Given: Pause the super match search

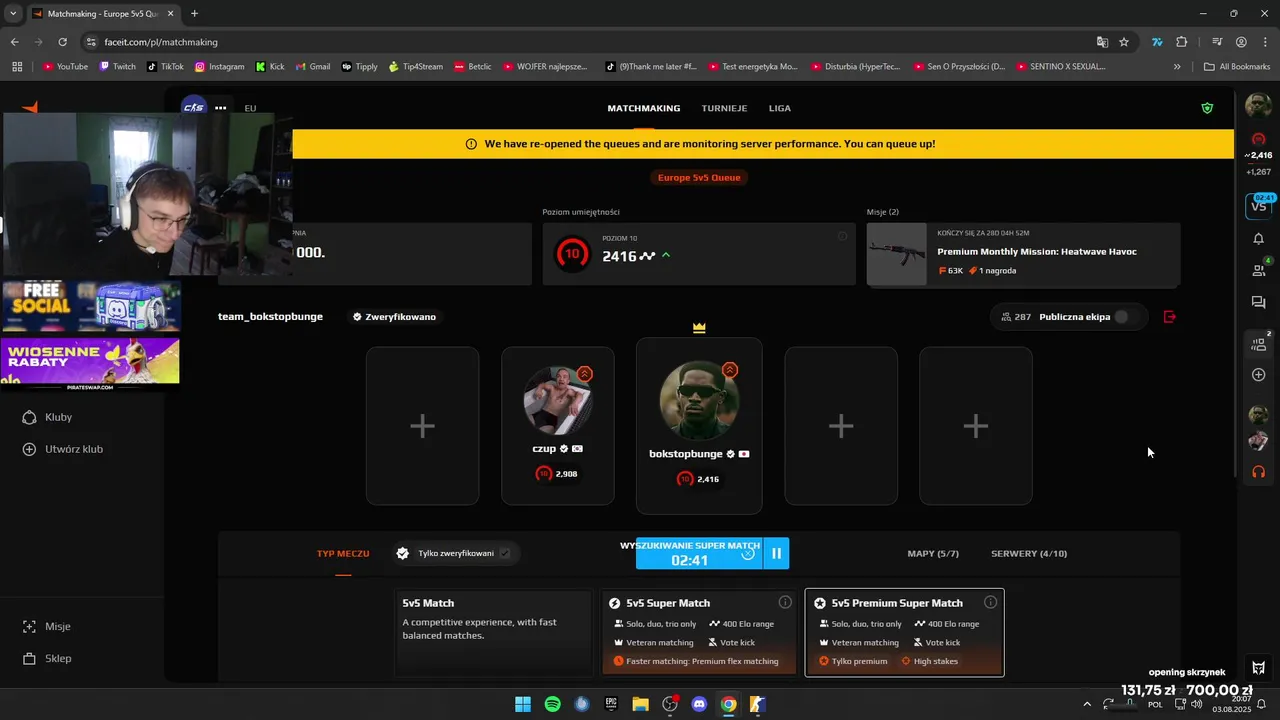Looking at the screenshot, I should pyautogui.click(x=776, y=553).
